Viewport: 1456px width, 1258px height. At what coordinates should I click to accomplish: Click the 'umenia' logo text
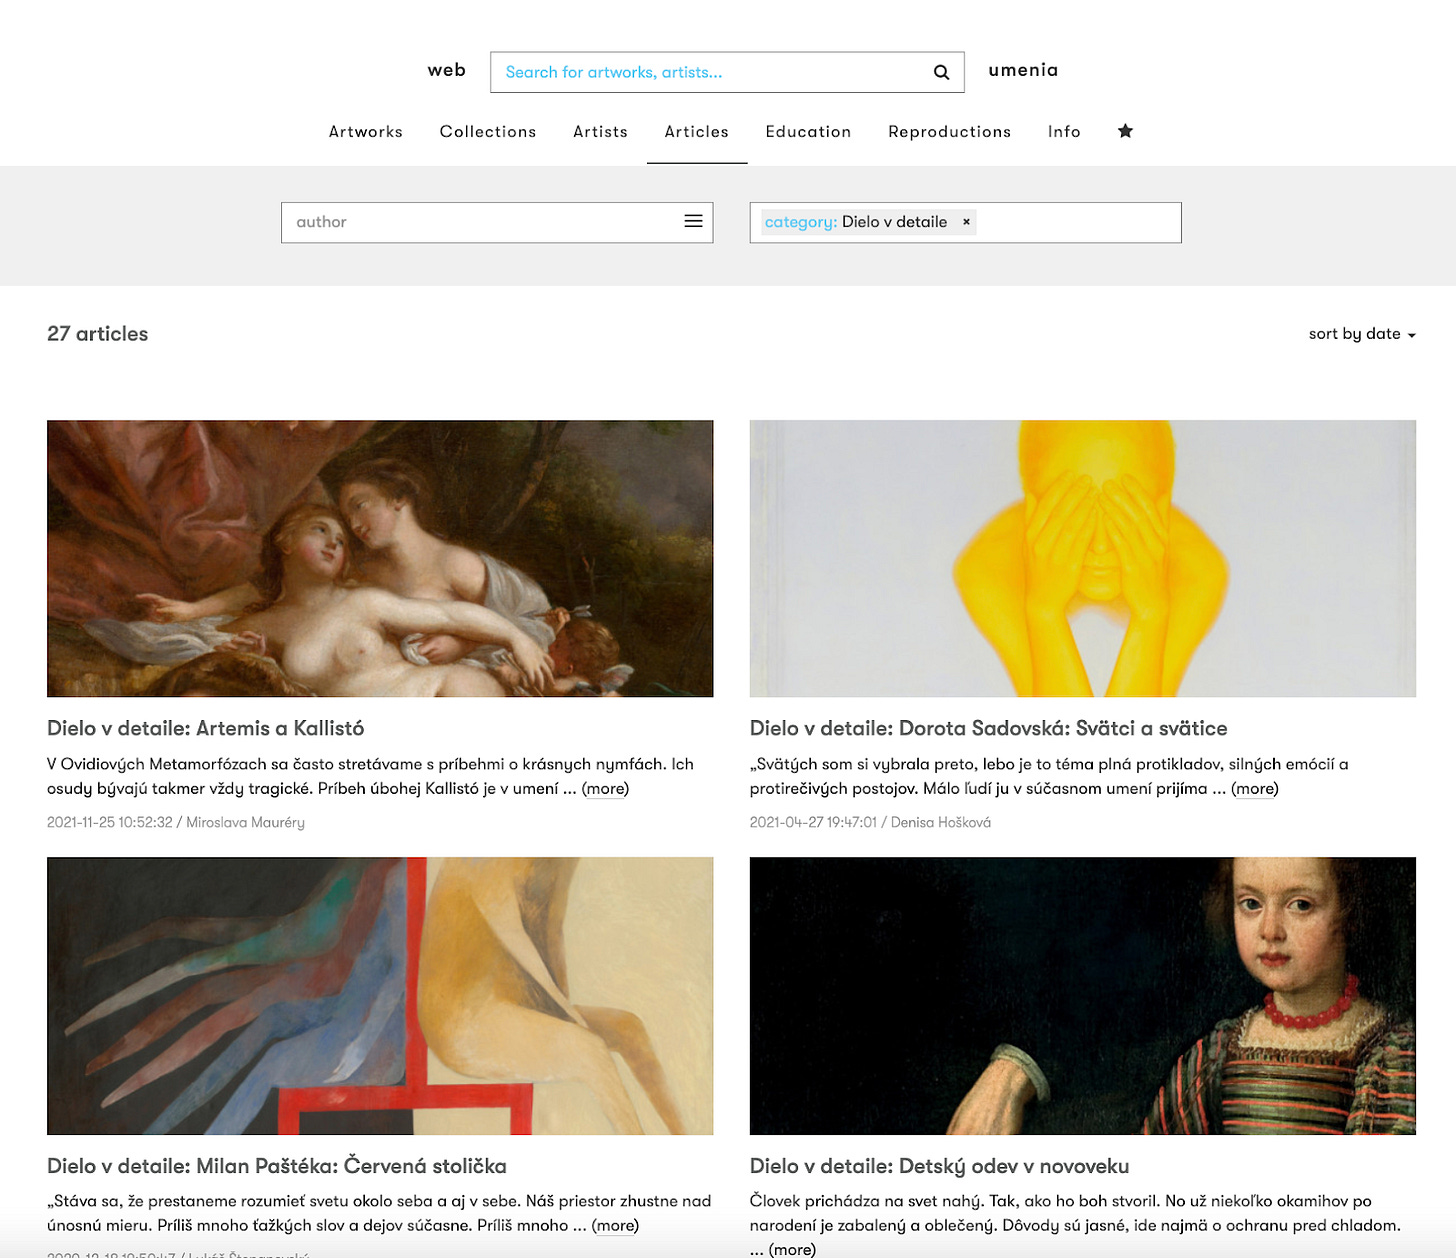pyautogui.click(x=1023, y=70)
